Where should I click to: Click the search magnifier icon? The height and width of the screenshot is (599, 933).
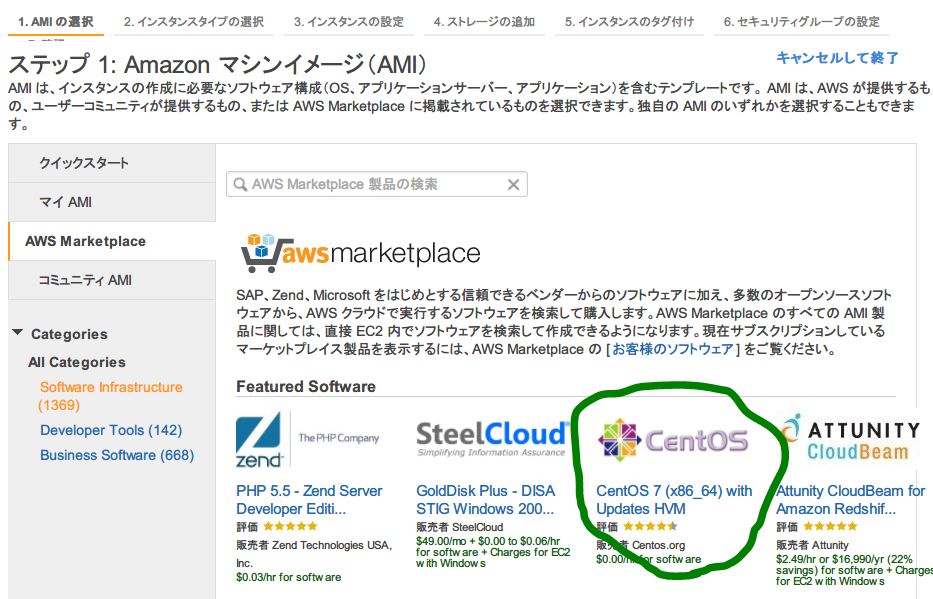(x=240, y=184)
